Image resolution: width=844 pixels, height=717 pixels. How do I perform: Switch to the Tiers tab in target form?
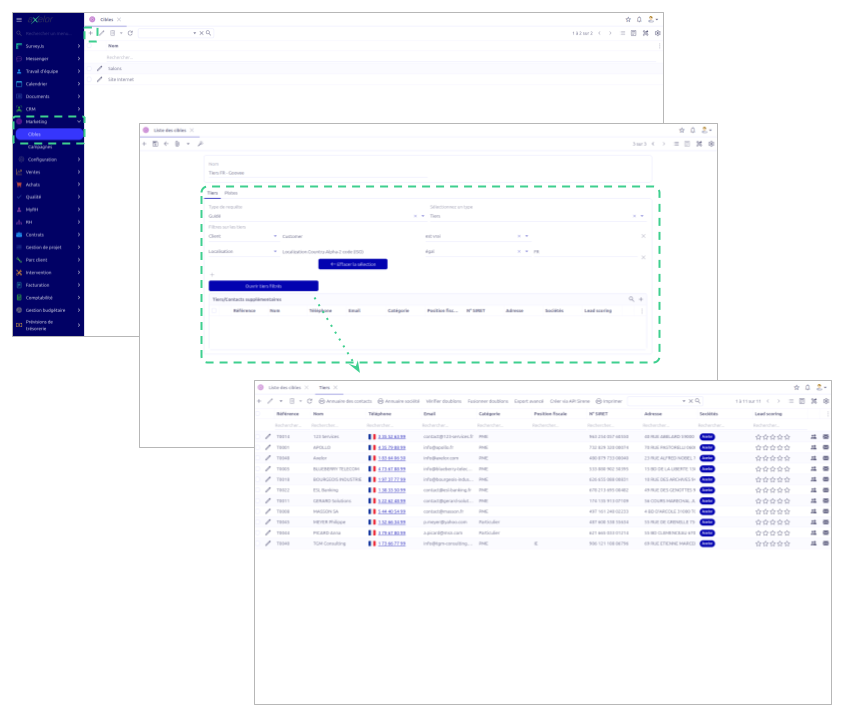(x=213, y=193)
